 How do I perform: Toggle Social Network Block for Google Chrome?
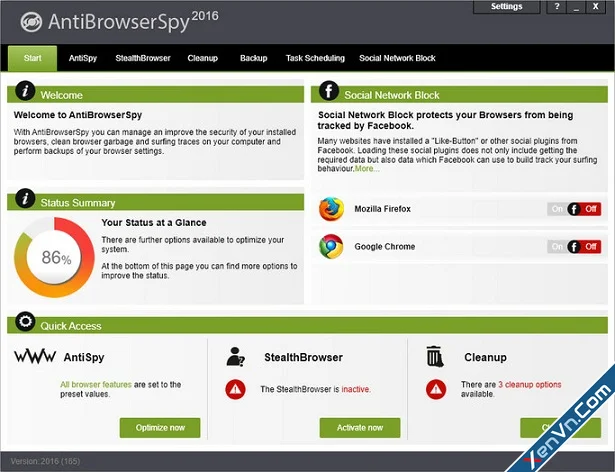pos(574,247)
